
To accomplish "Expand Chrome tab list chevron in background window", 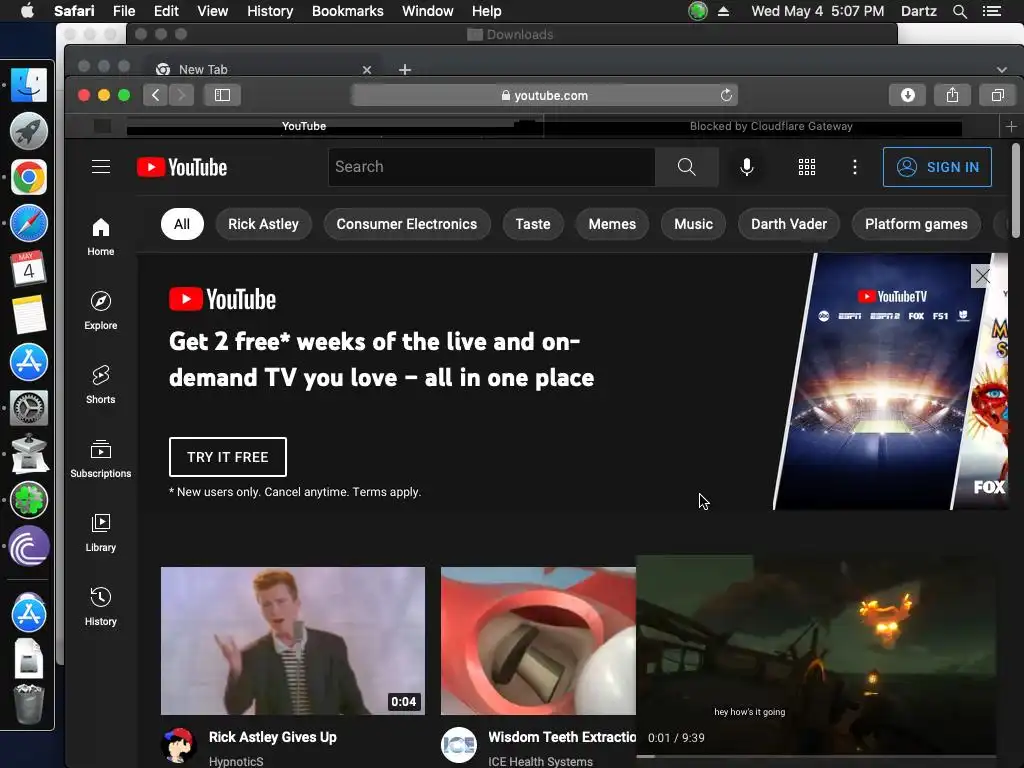I will pyautogui.click(x=1002, y=69).
